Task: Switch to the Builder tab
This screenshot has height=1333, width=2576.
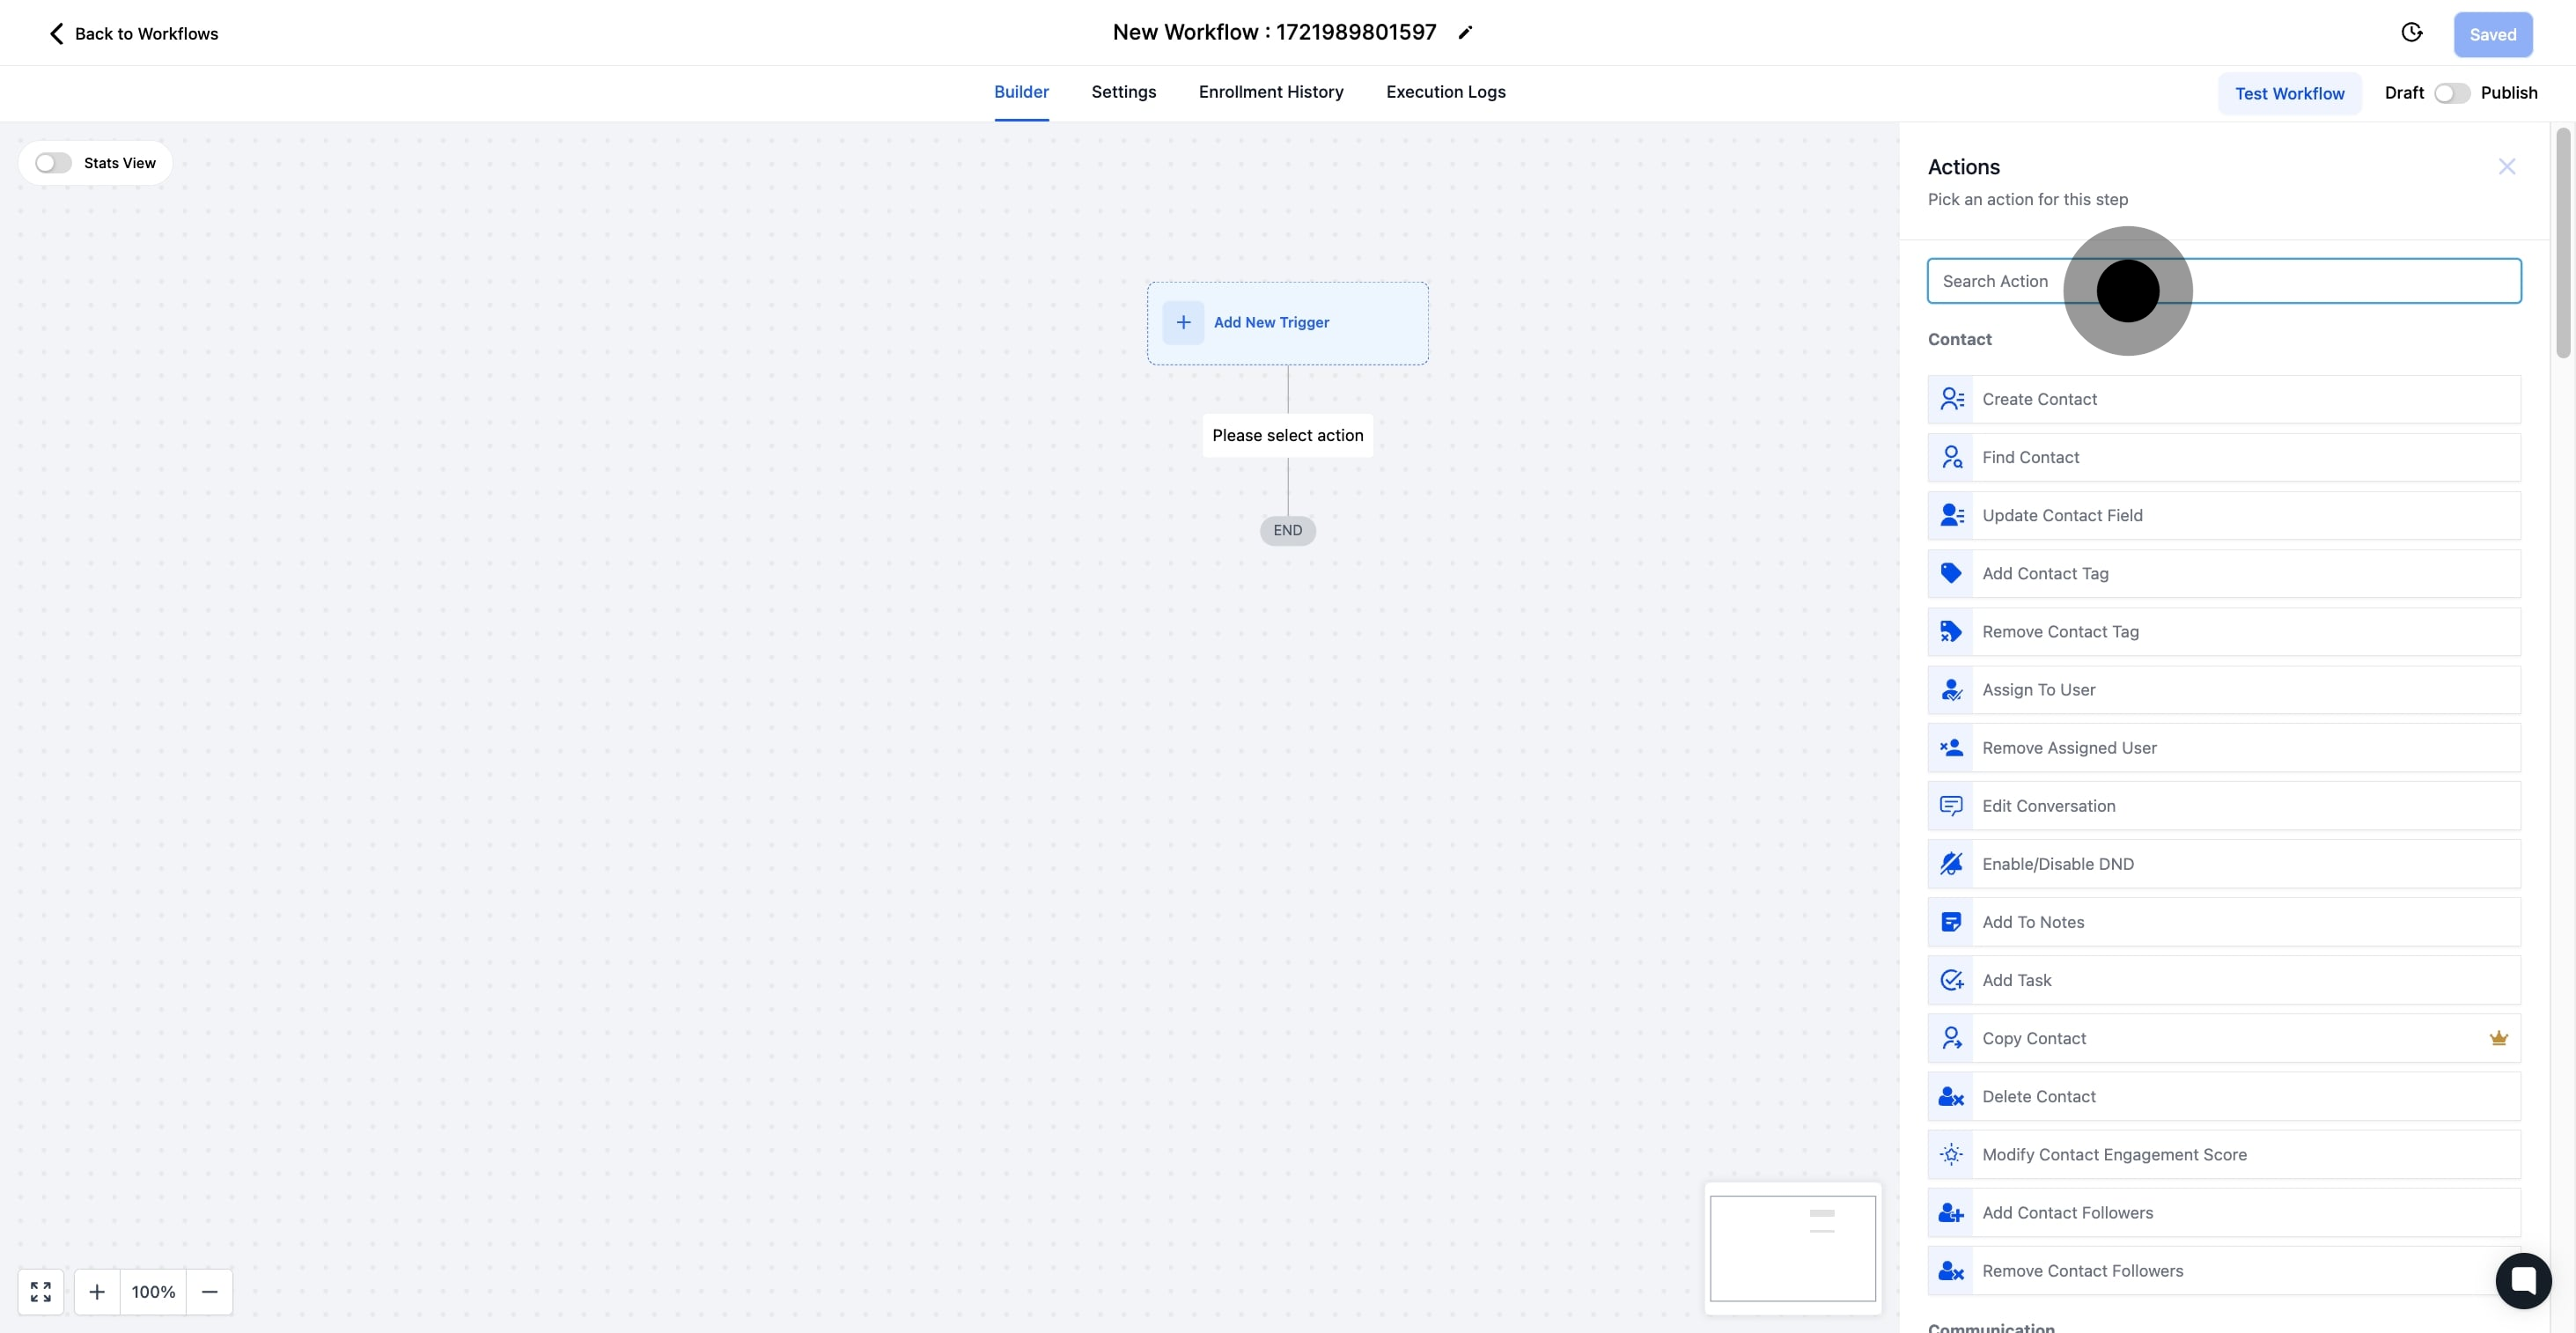Action: tap(1021, 92)
